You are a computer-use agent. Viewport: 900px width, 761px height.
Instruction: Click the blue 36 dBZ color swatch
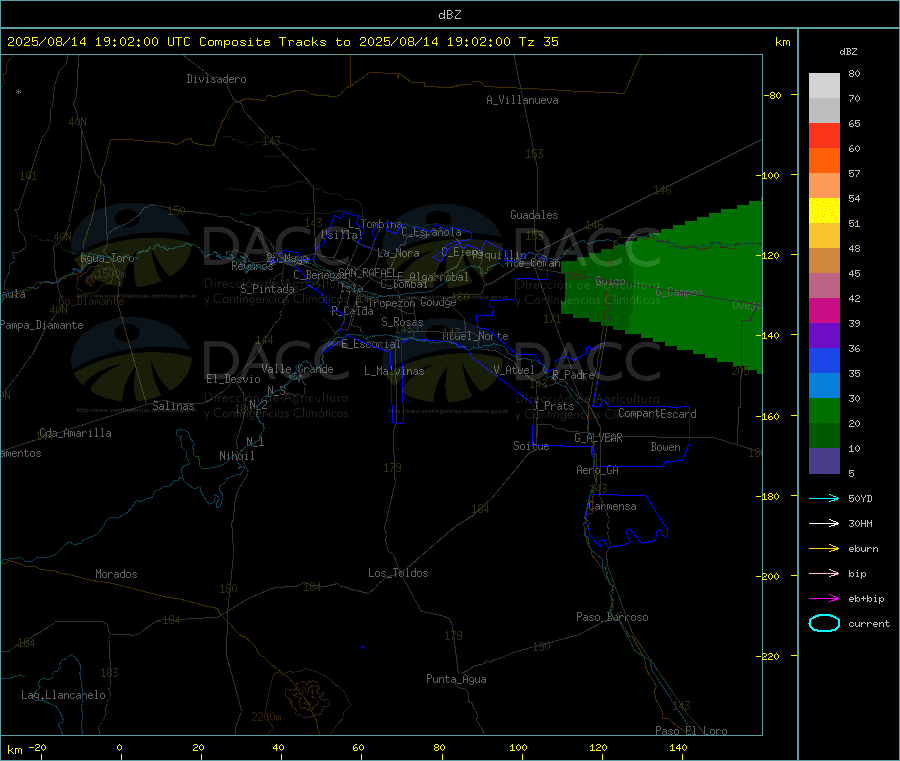tap(824, 360)
